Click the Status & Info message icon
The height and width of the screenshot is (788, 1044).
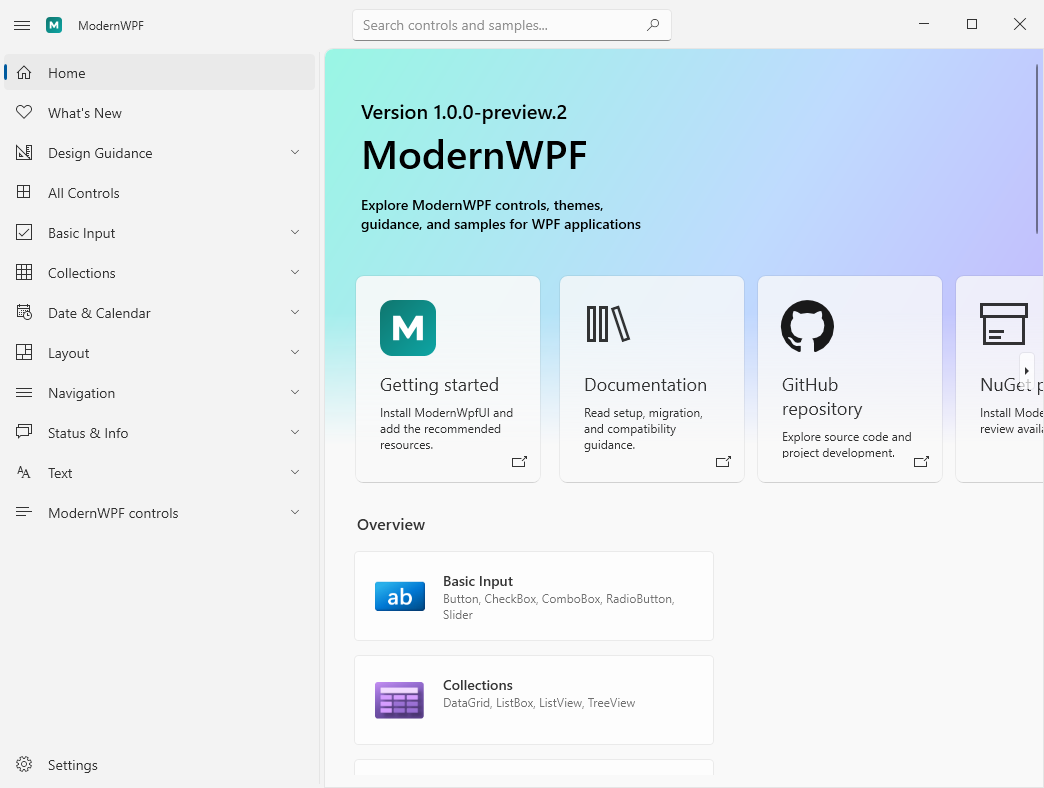(x=24, y=432)
